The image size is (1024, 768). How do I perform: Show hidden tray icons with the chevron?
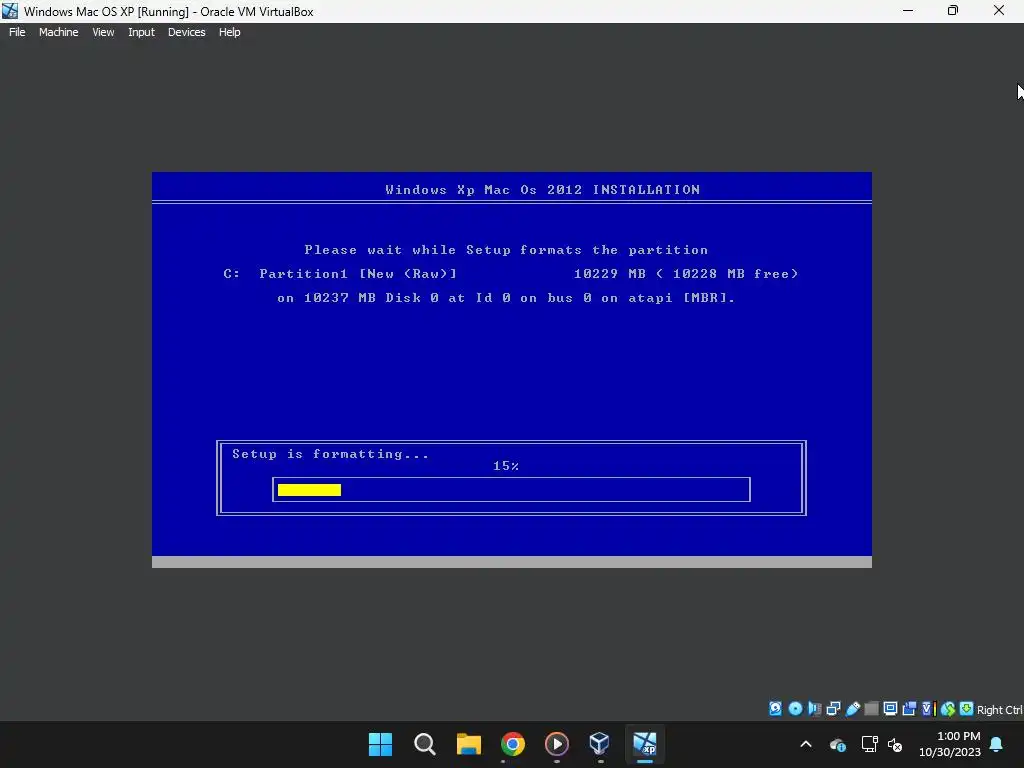tap(806, 744)
